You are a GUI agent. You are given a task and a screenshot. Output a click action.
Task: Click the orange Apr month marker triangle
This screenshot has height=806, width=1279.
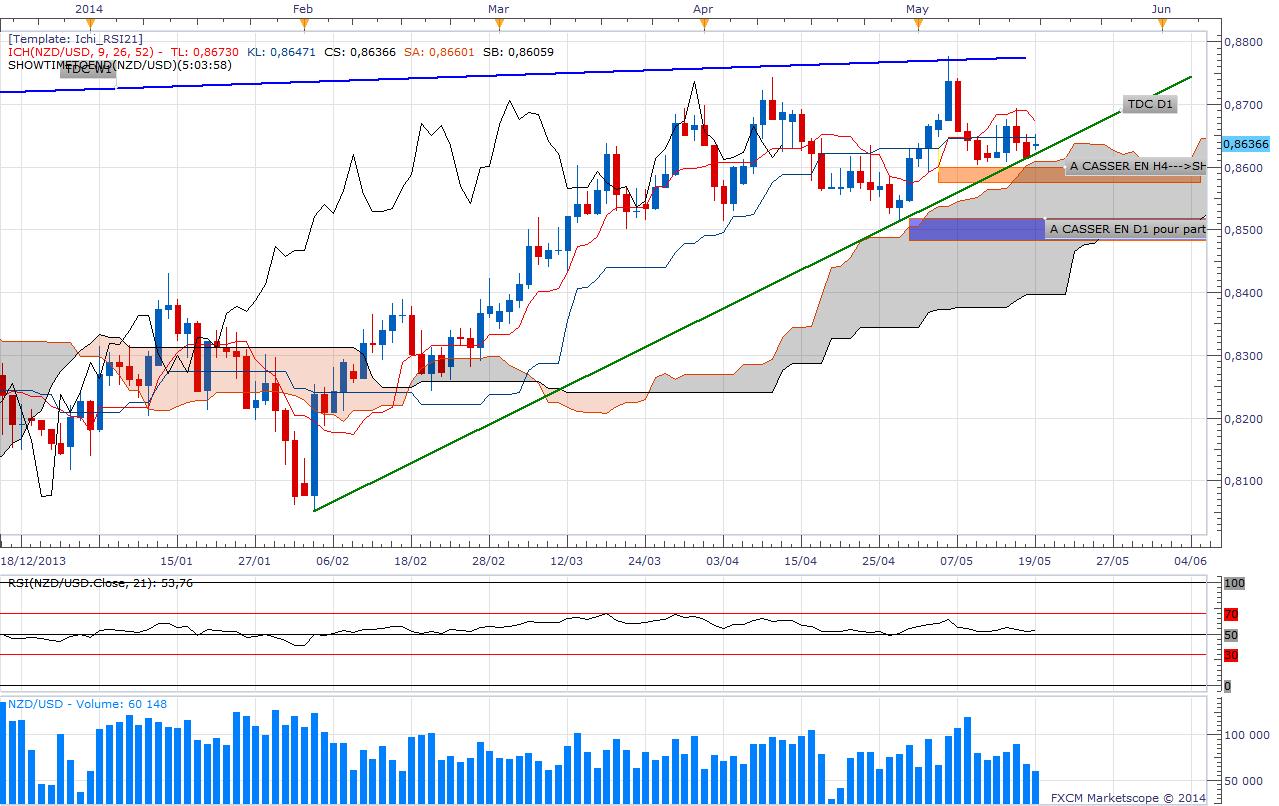coord(703,22)
